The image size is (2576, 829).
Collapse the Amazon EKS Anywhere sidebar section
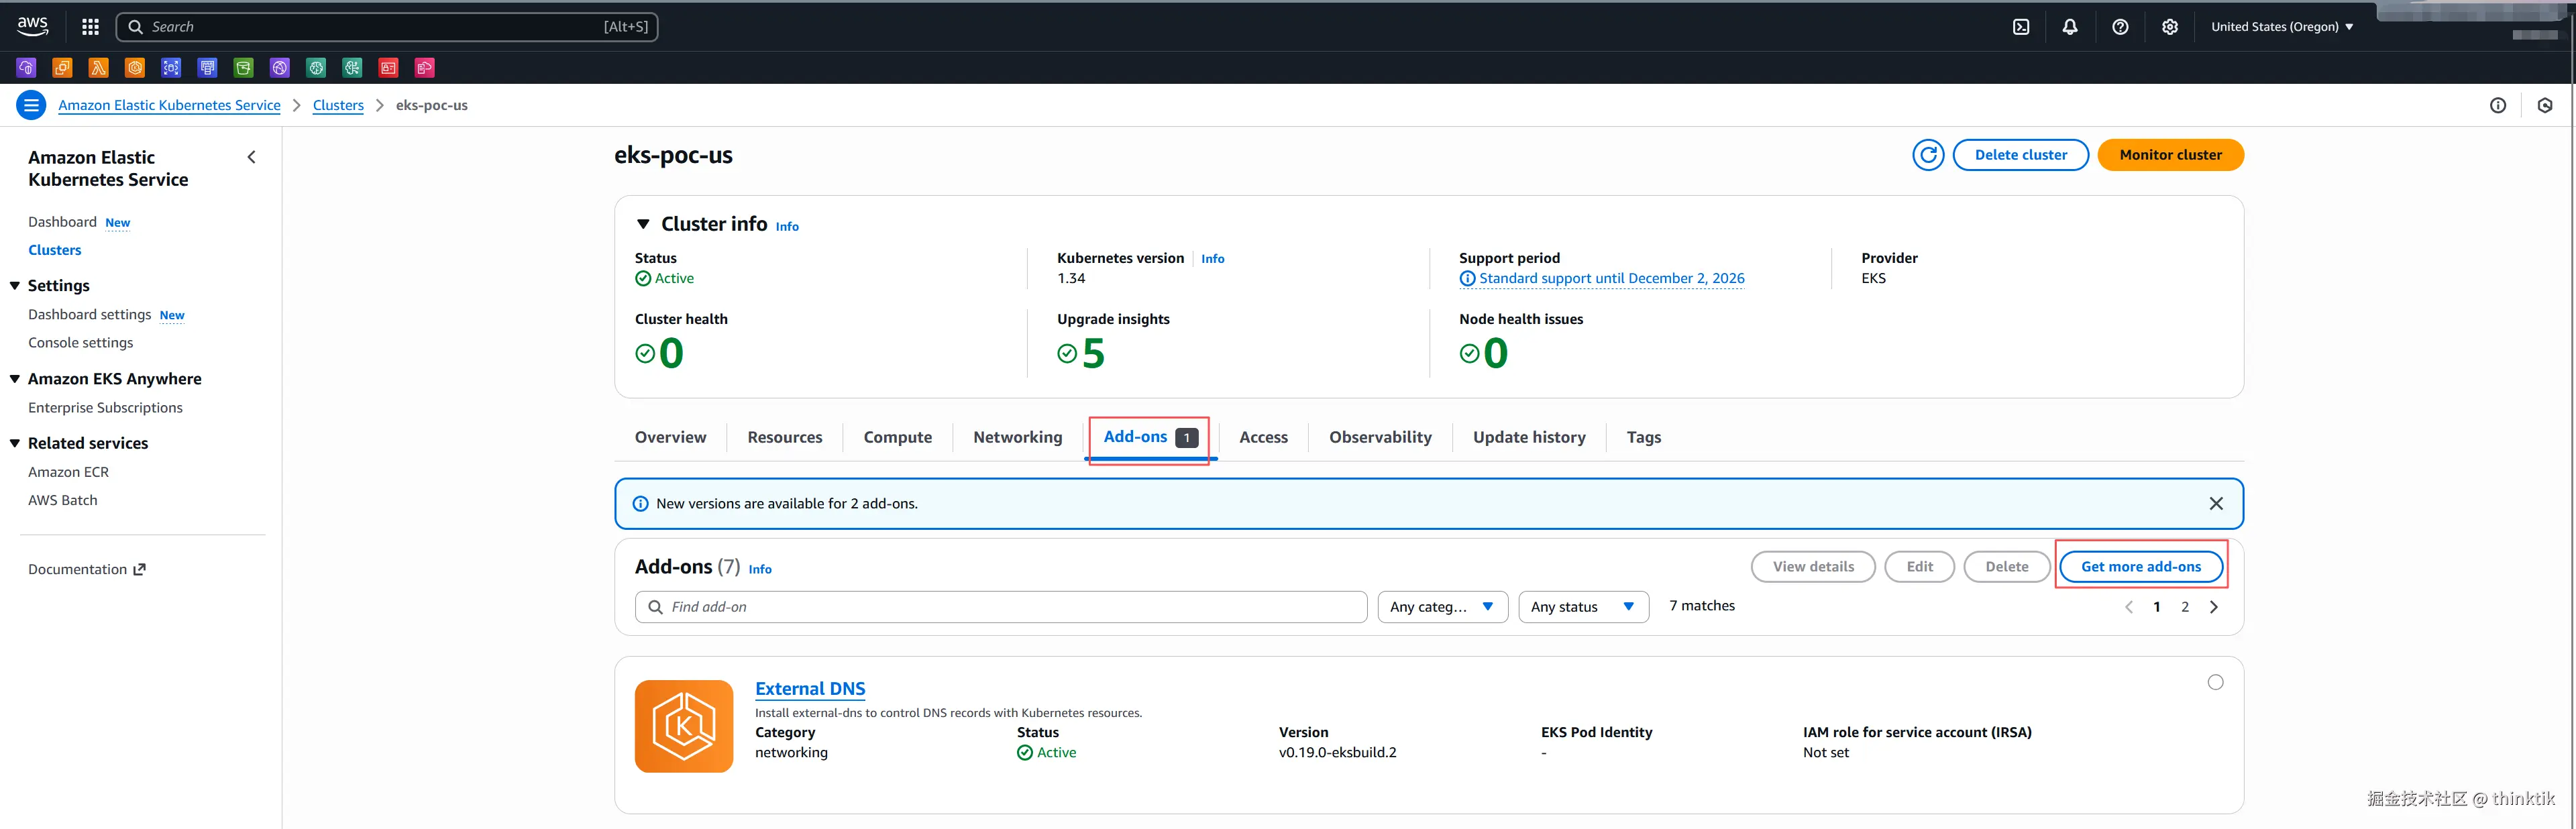[x=15, y=379]
